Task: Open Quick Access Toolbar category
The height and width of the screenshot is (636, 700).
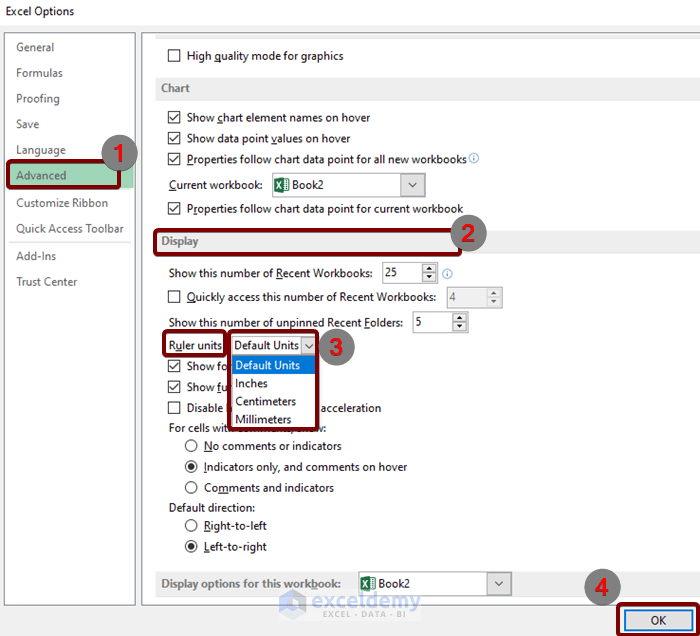Action: point(70,229)
